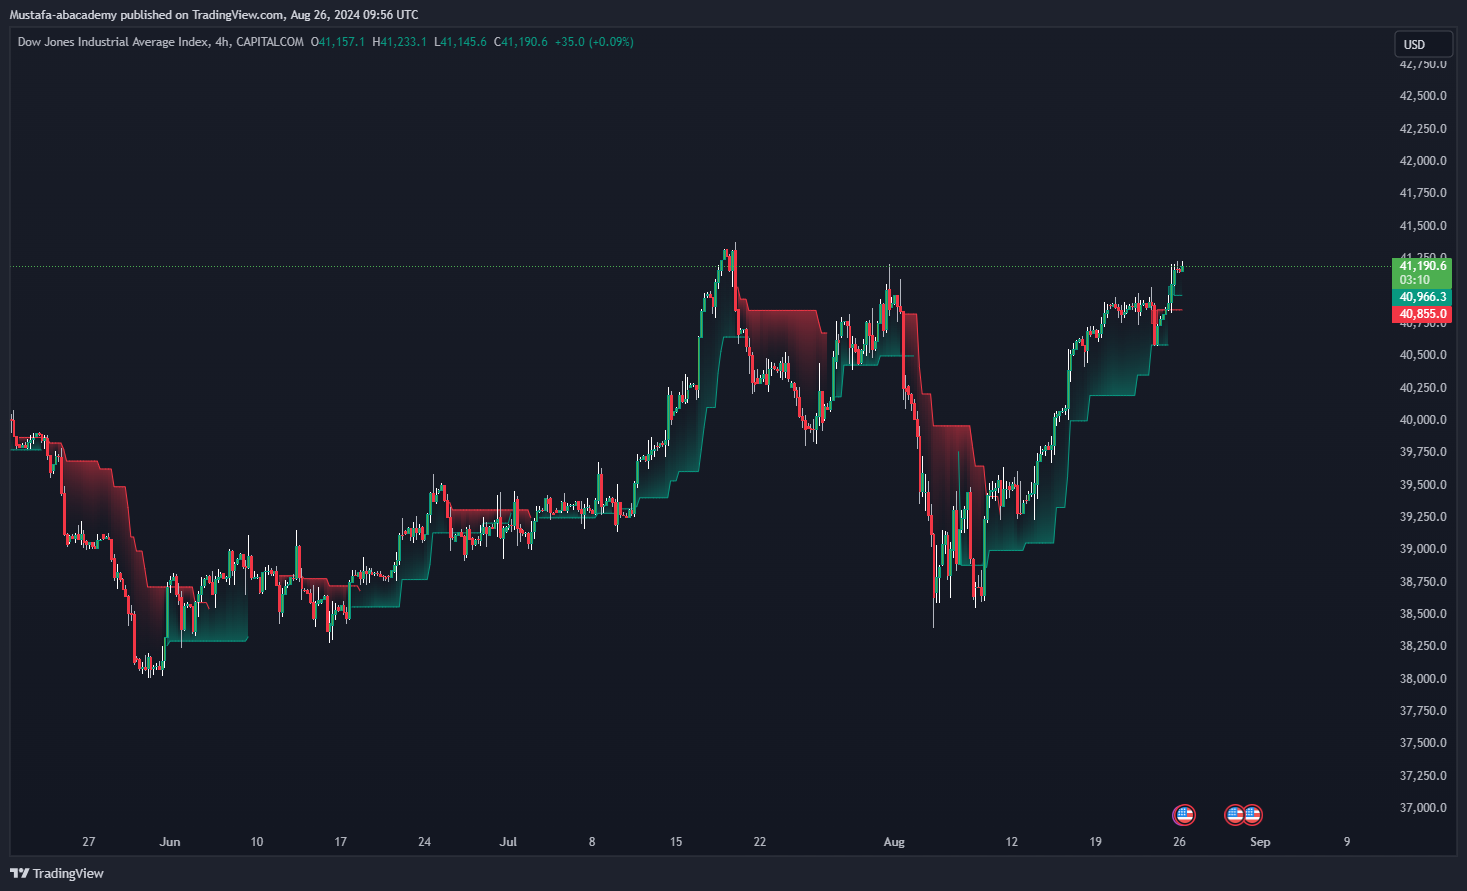Click the 26 date label on time axis
Screen dimensions: 1467x891
1180,842
